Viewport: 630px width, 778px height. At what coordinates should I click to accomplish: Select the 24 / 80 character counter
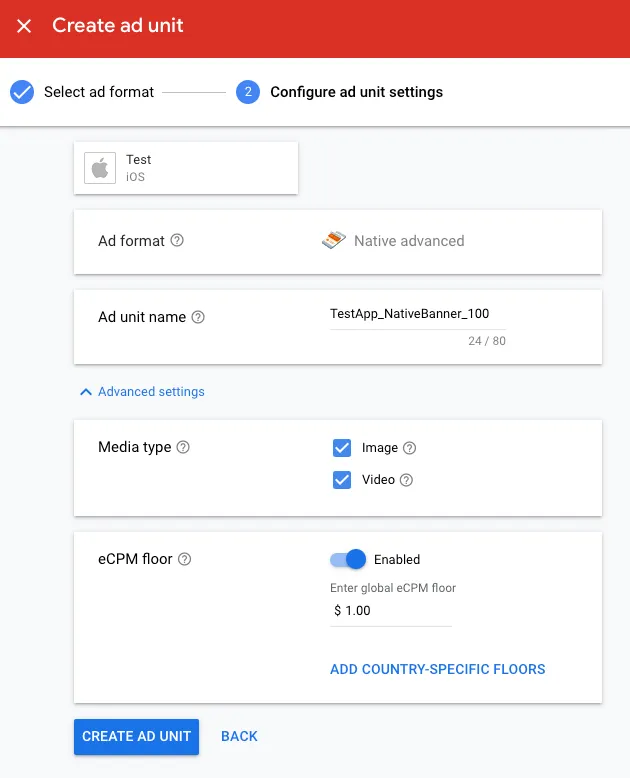click(x=487, y=341)
